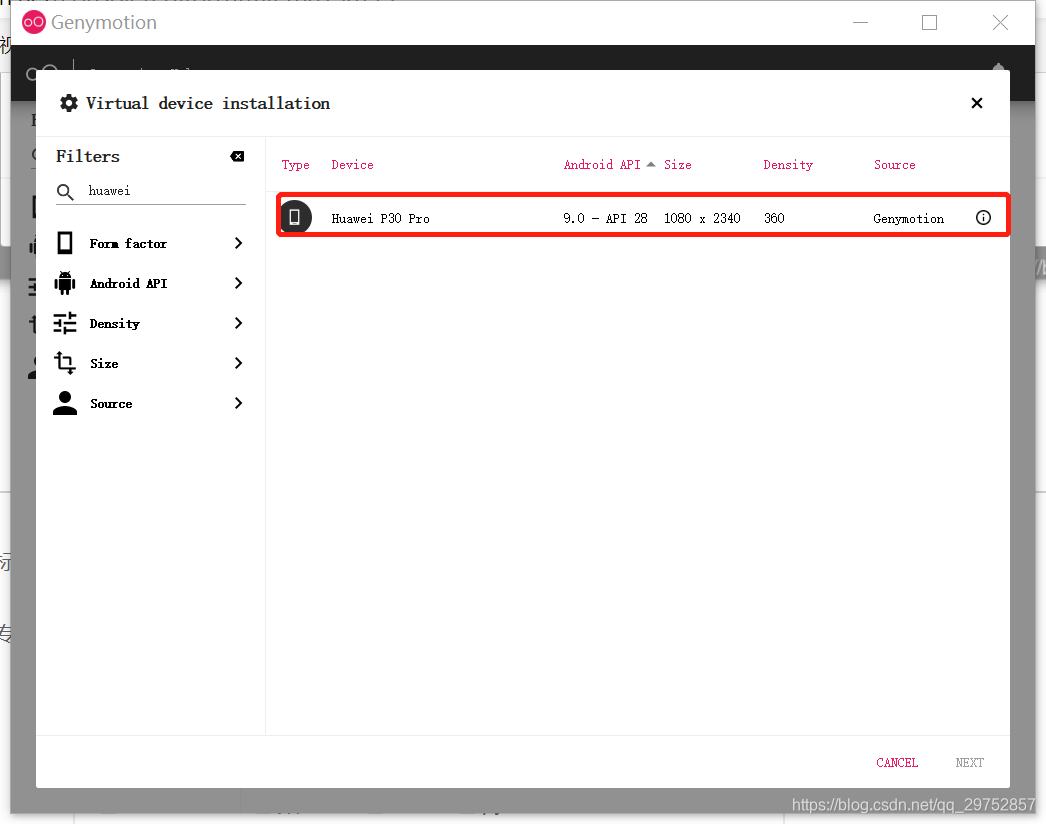The height and width of the screenshot is (824, 1046).
Task: Click the phone type icon for Huawei P30 Pro
Action: [295, 217]
